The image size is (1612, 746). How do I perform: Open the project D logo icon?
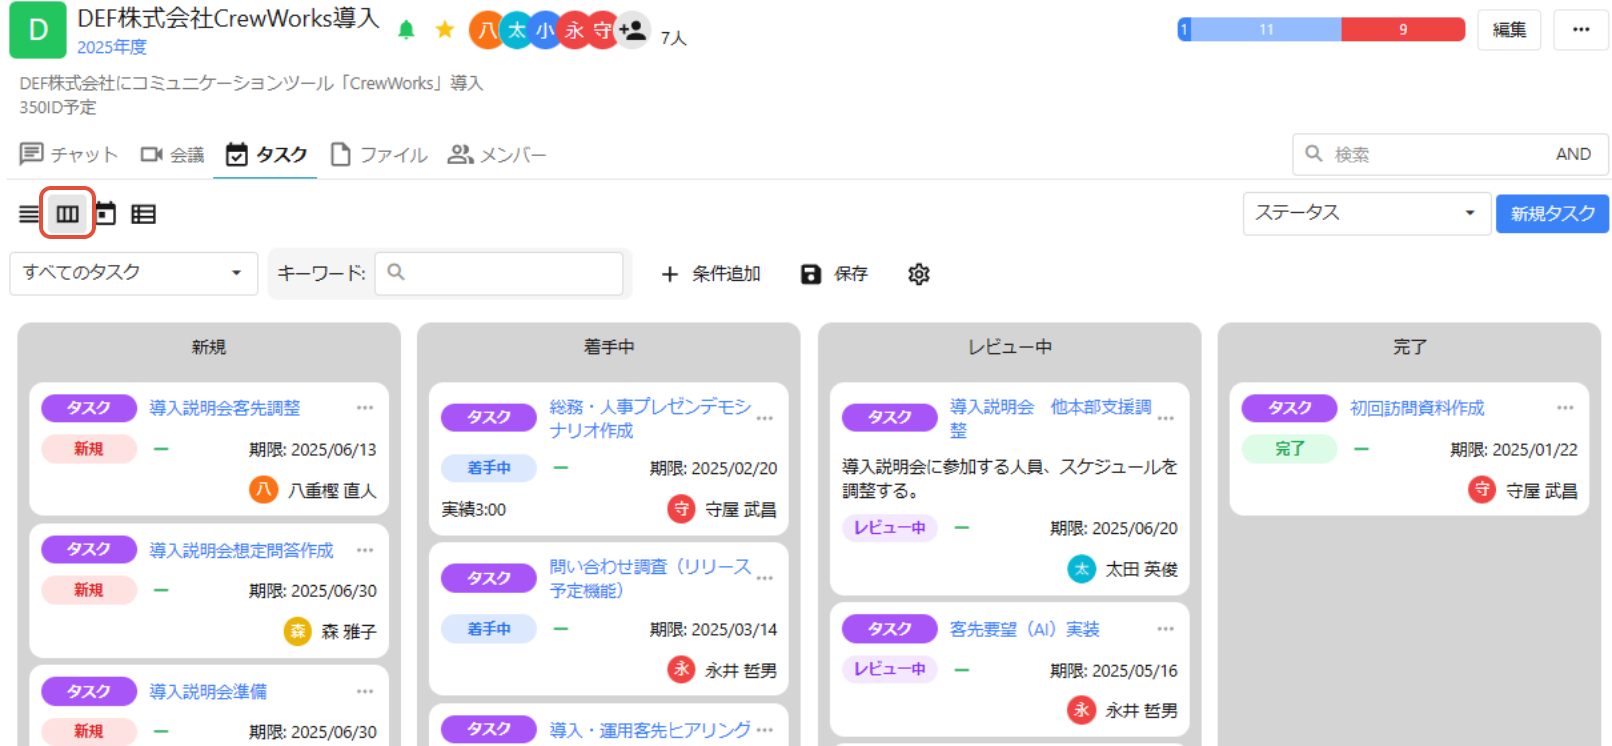(x=38, y=30)
